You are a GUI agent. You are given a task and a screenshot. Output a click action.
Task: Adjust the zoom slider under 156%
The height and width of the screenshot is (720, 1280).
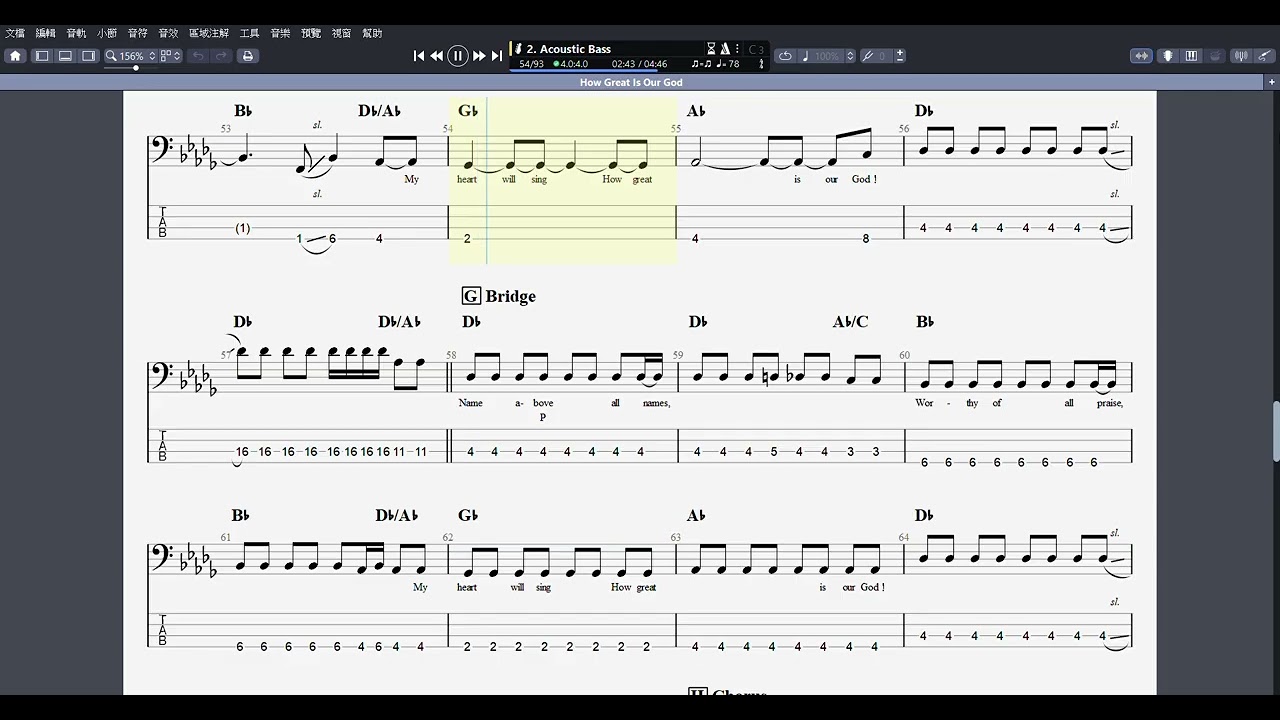[136, 67]
